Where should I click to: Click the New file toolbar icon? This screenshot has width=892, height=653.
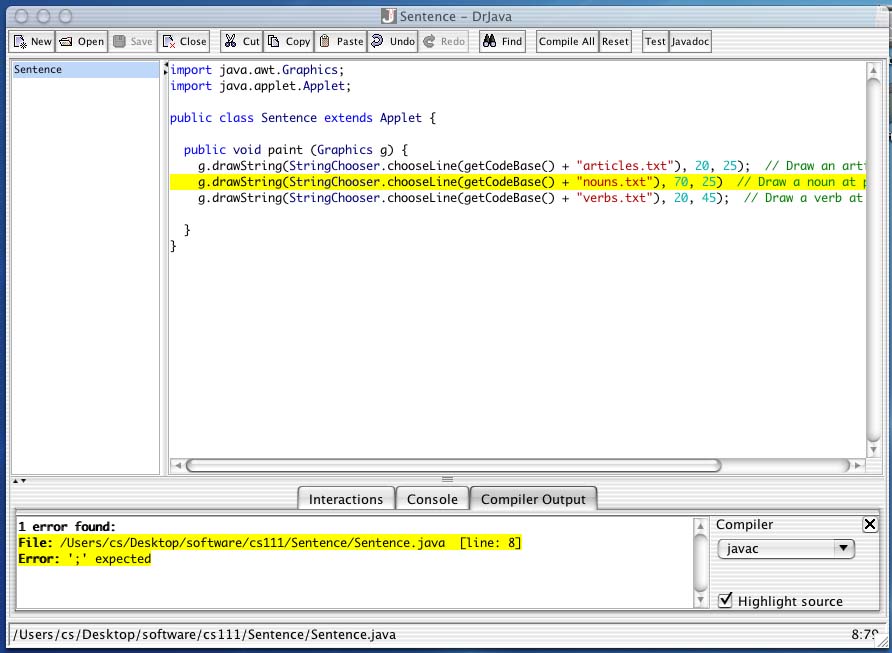31,42
